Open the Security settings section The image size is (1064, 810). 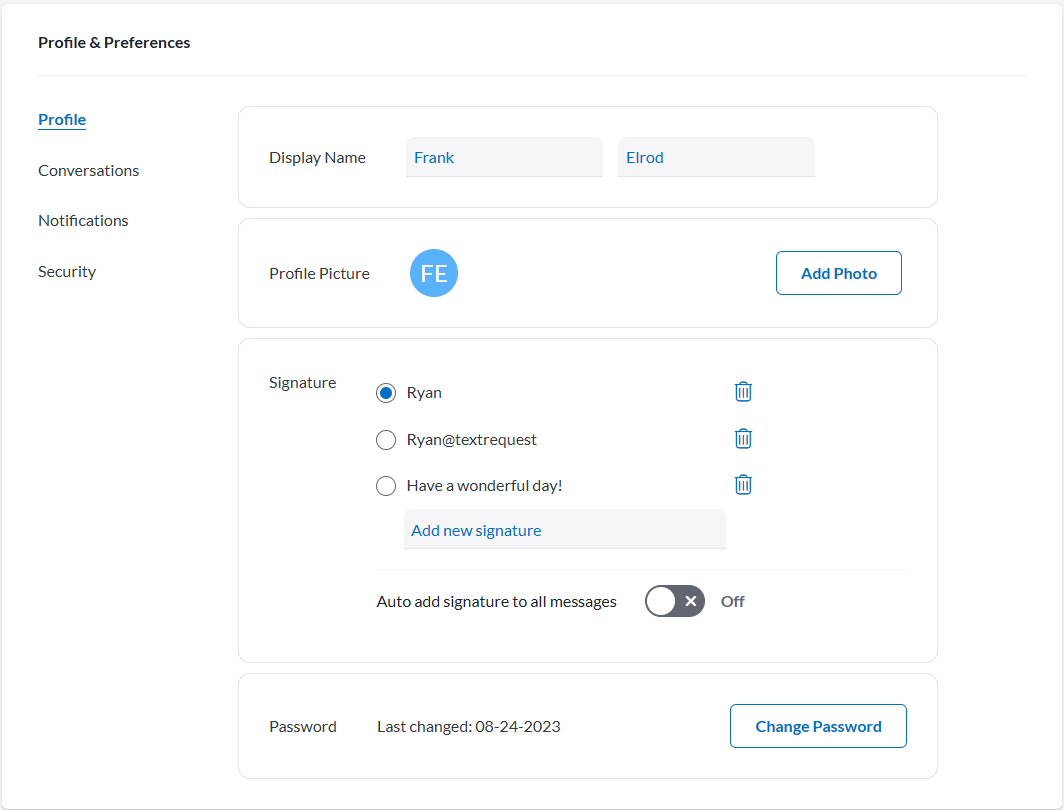coord(67,272)
